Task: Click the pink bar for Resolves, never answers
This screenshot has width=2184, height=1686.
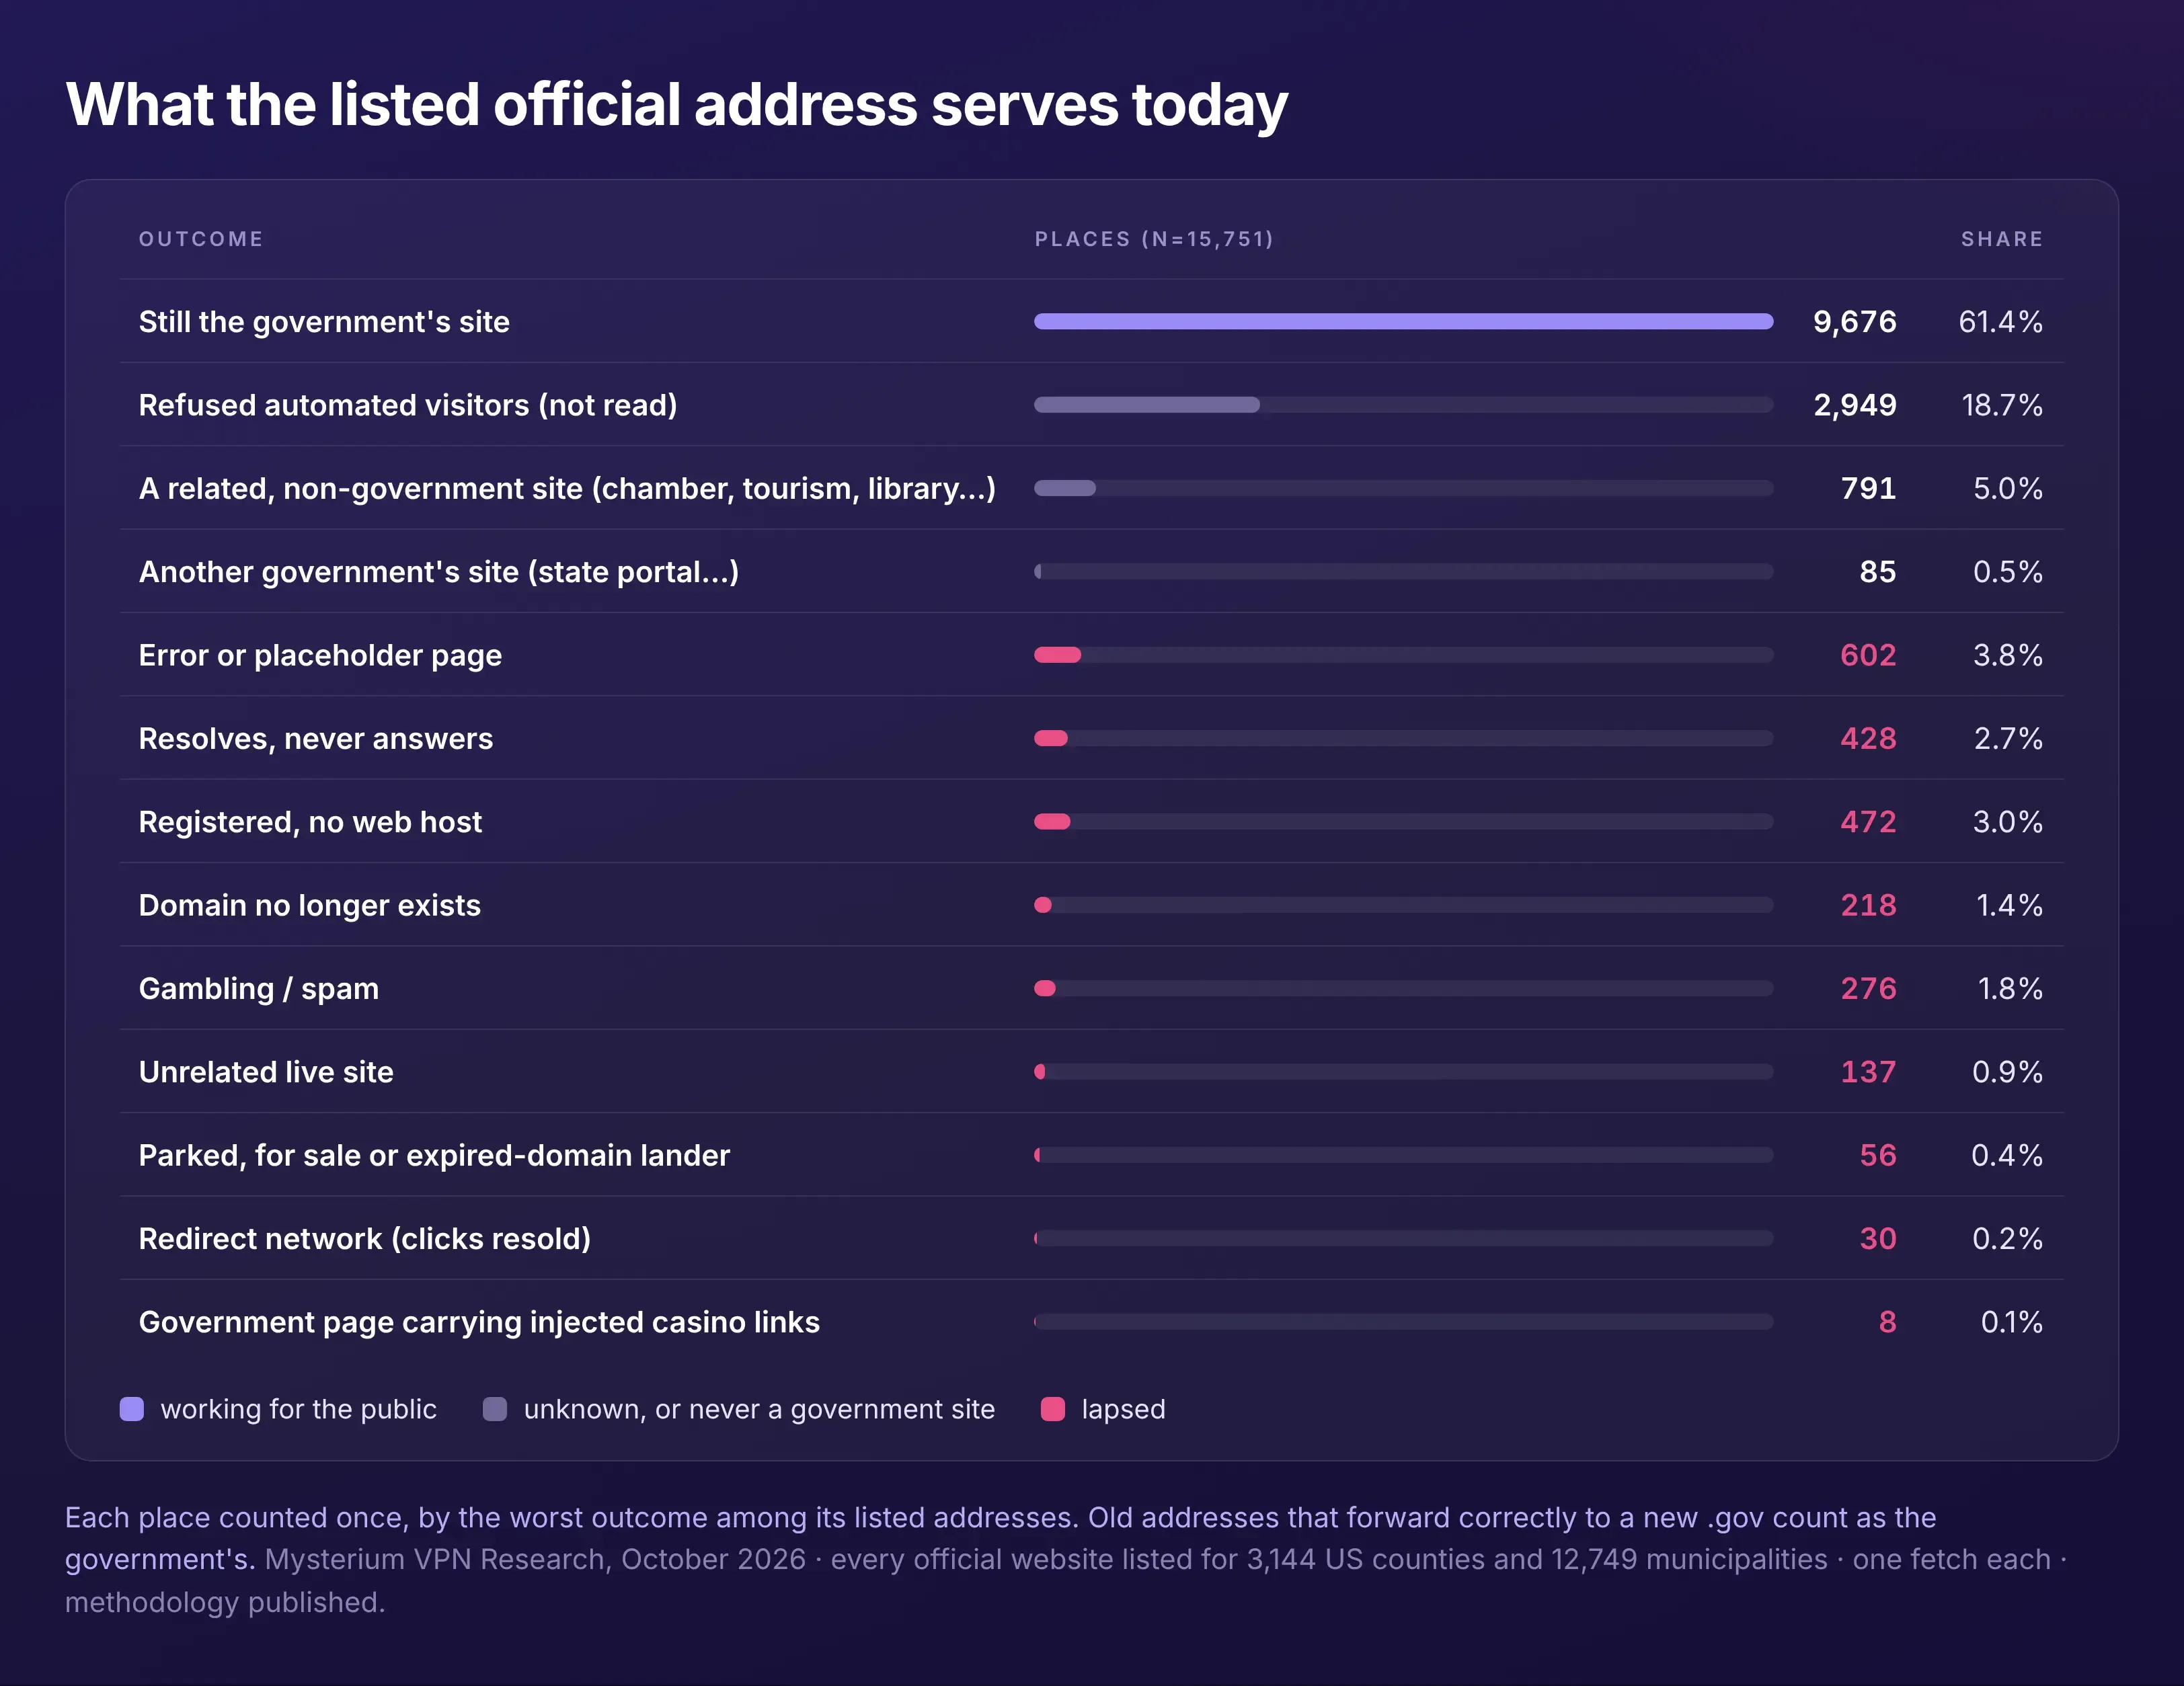Action: tap(1050, 738)
